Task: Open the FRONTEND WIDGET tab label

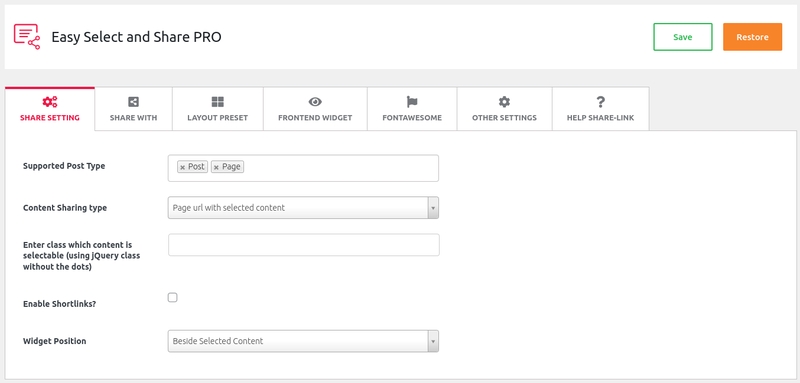Action: coord(315,118)
